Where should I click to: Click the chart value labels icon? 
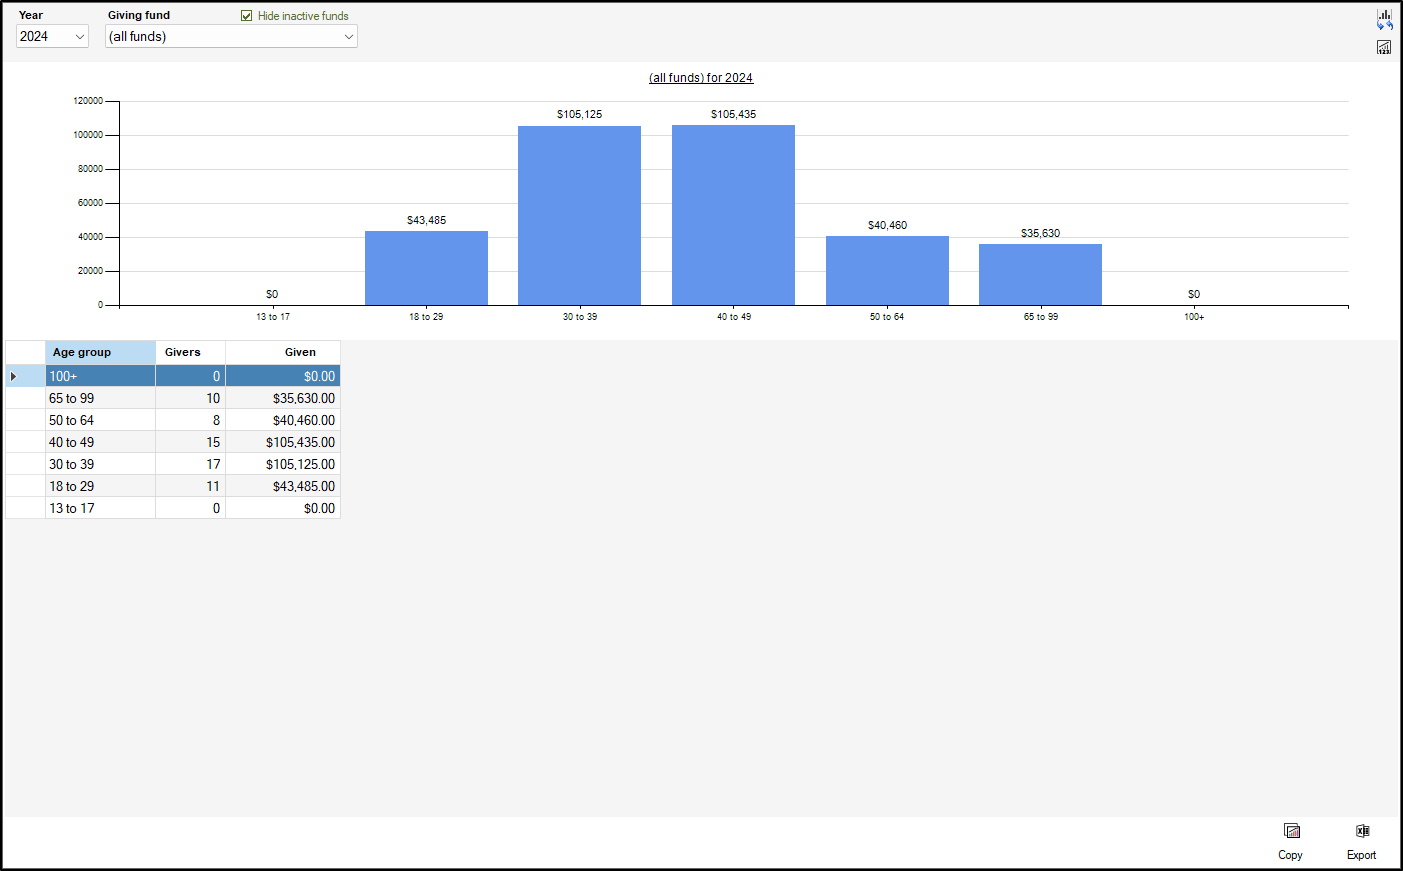(1384, 47)
